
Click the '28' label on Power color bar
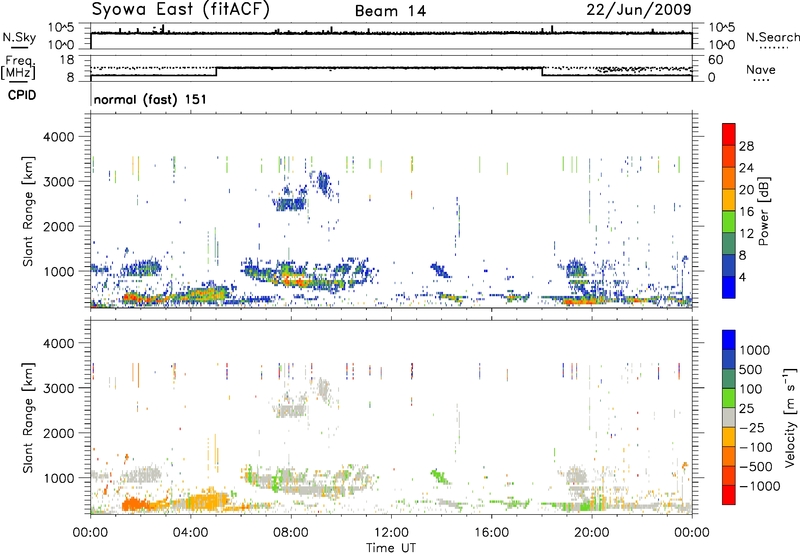pyautogui.click(x=746, y=146)
